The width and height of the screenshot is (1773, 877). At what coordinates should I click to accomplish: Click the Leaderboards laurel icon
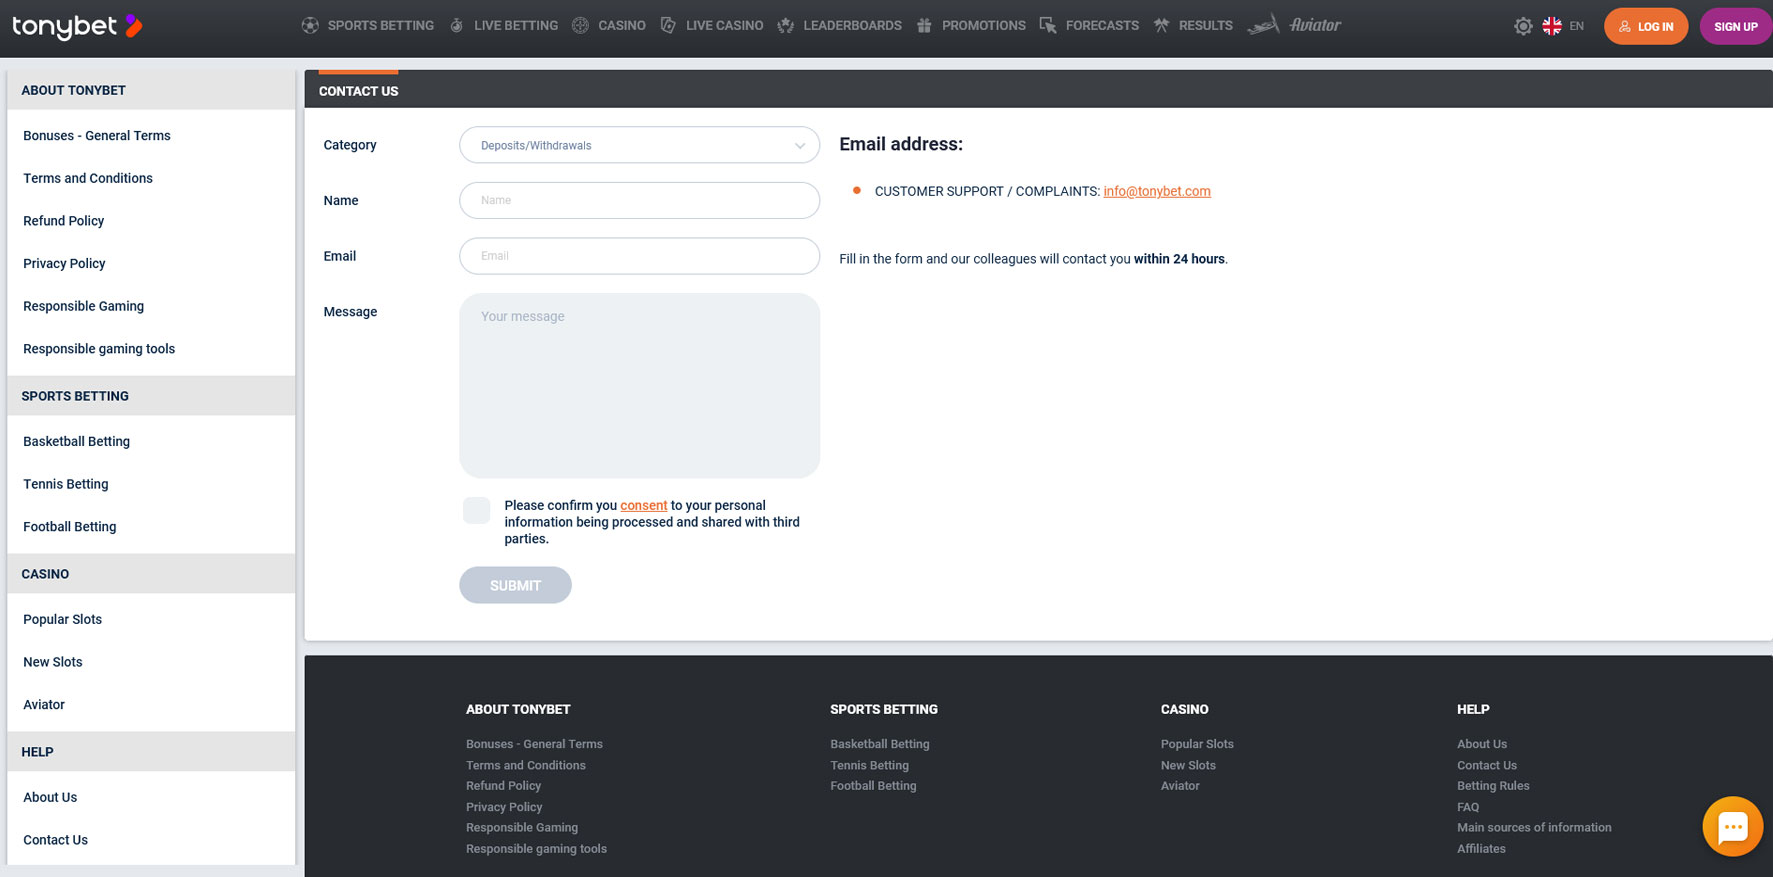[x=786, y=26]
